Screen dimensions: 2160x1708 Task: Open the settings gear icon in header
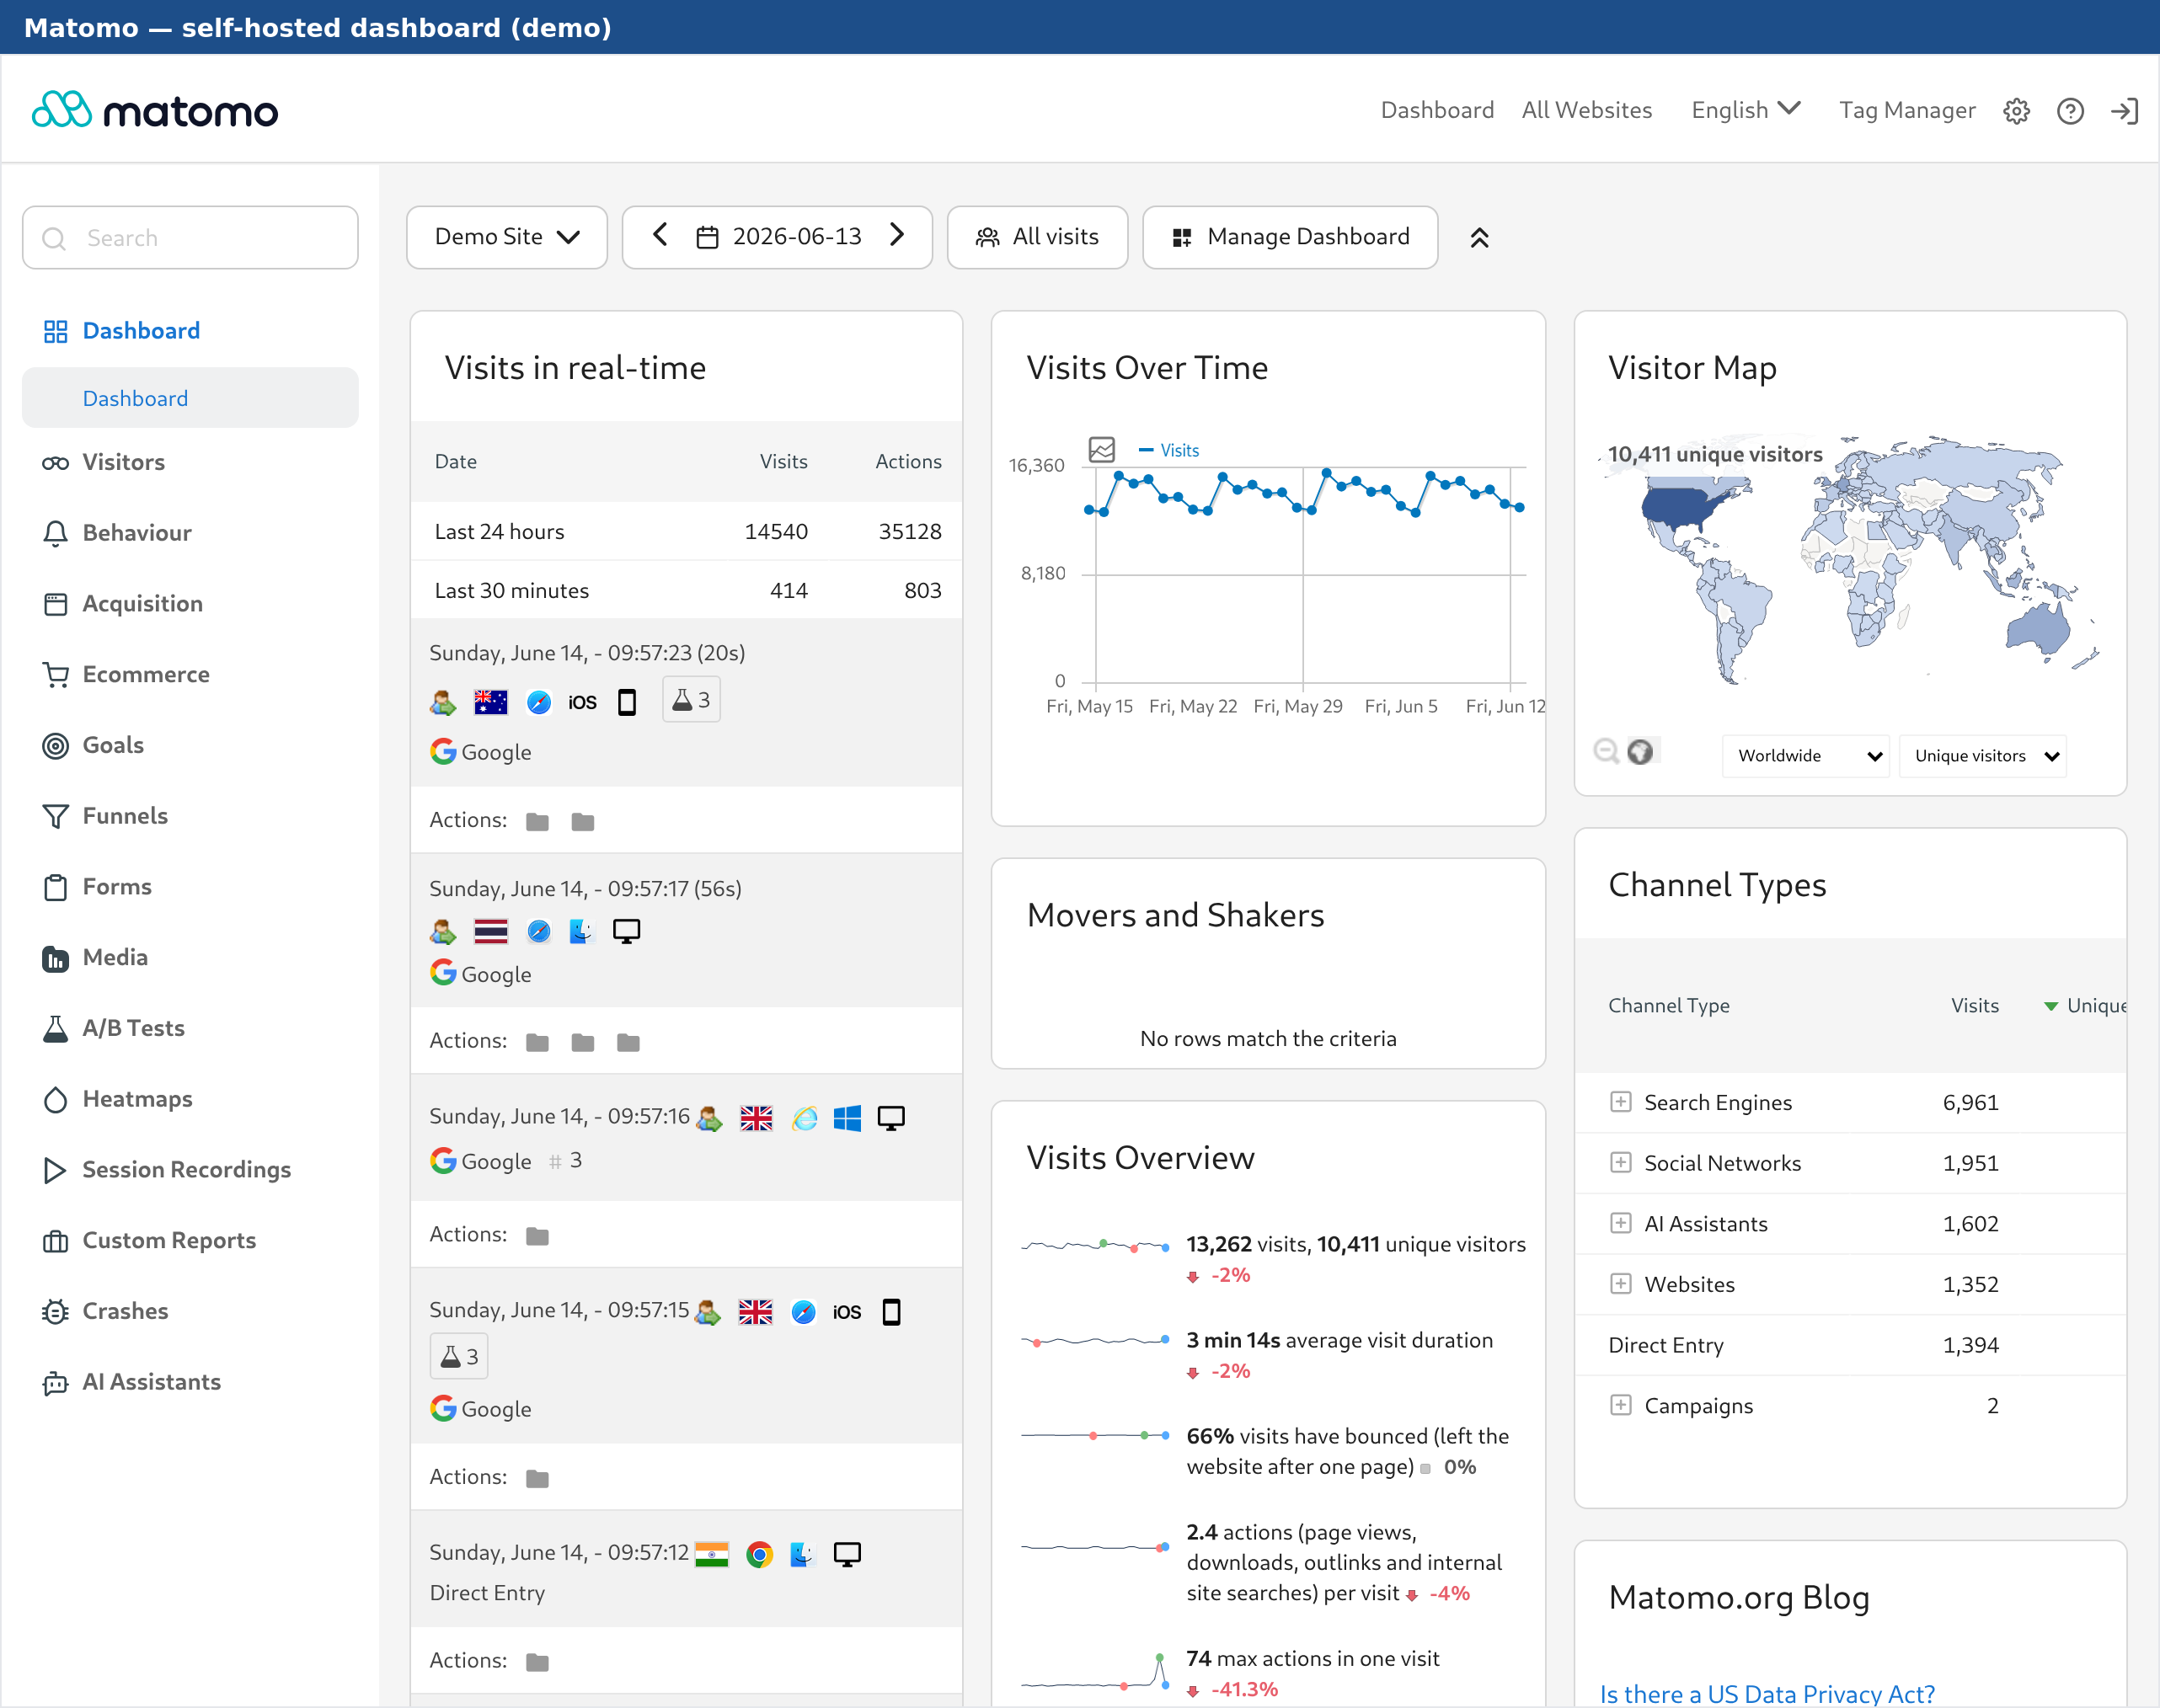(x=2016, y=111)
